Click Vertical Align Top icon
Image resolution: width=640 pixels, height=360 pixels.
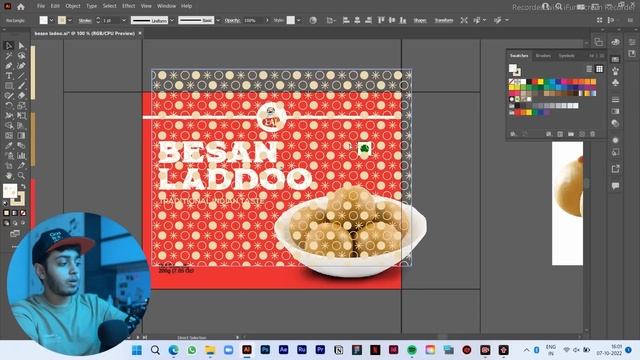pyautogui.click(x=381, y=20)
